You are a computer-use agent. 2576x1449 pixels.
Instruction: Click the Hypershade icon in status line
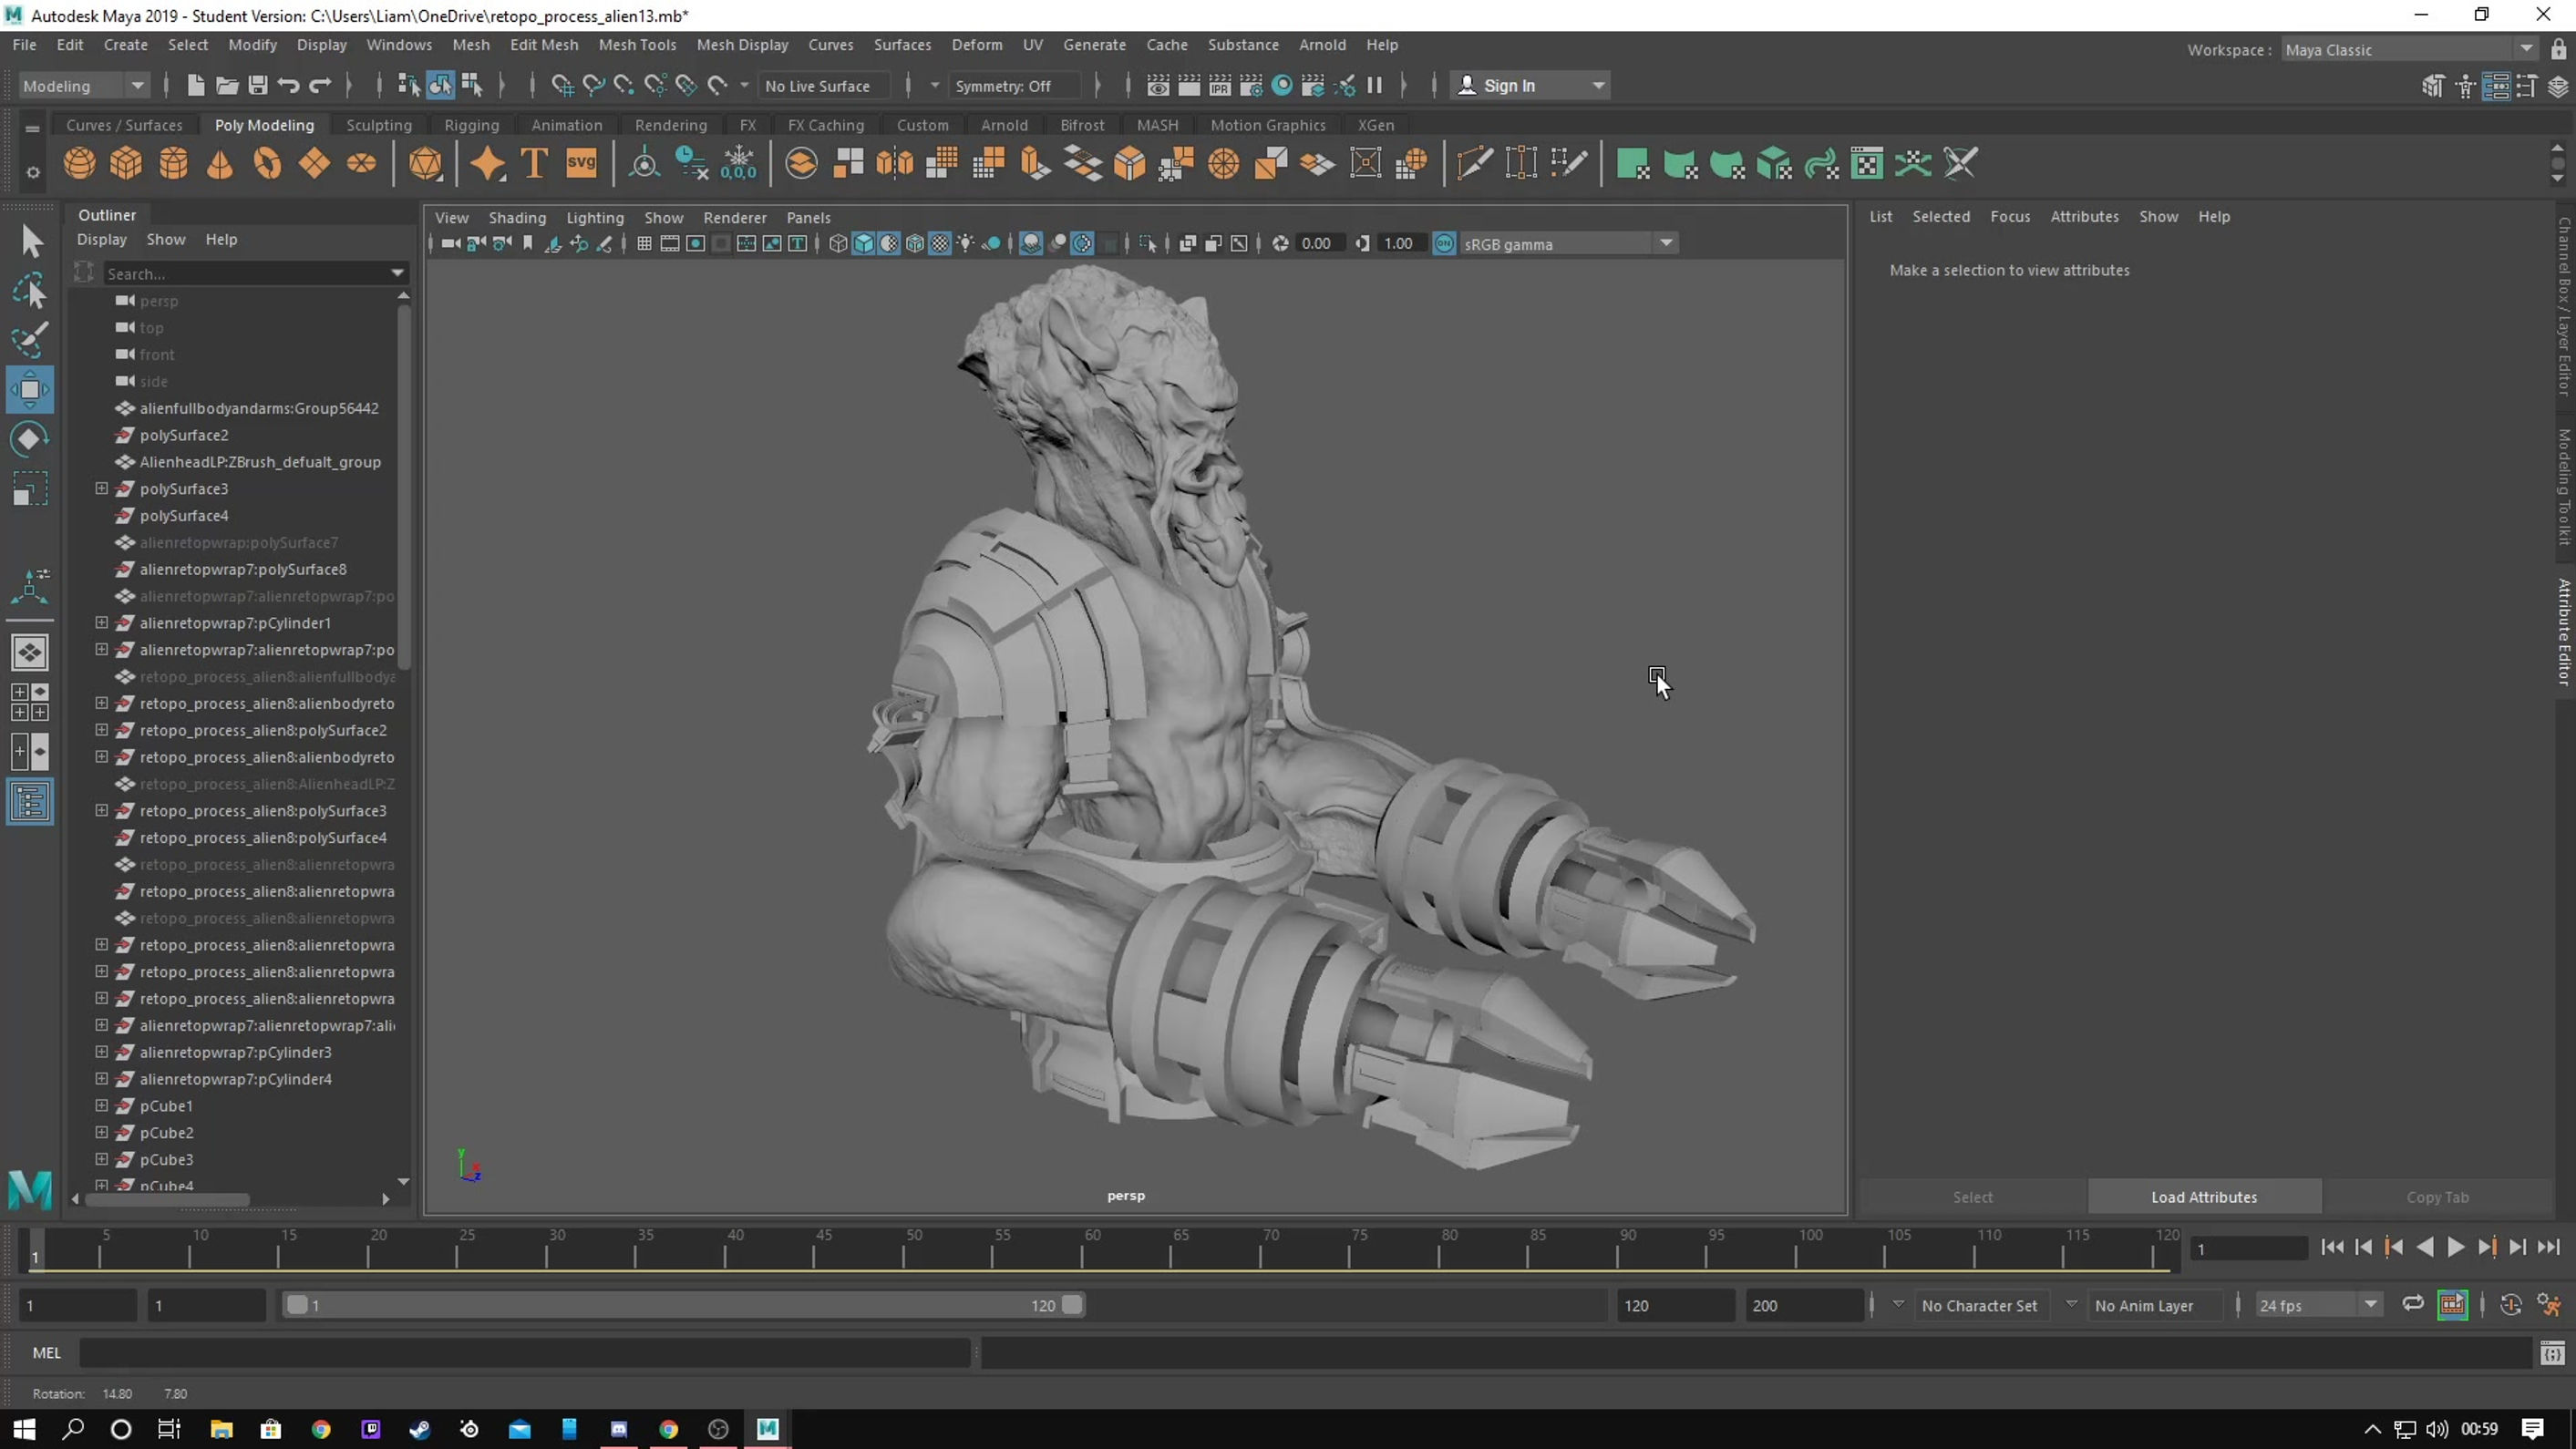click(1282, 86)
